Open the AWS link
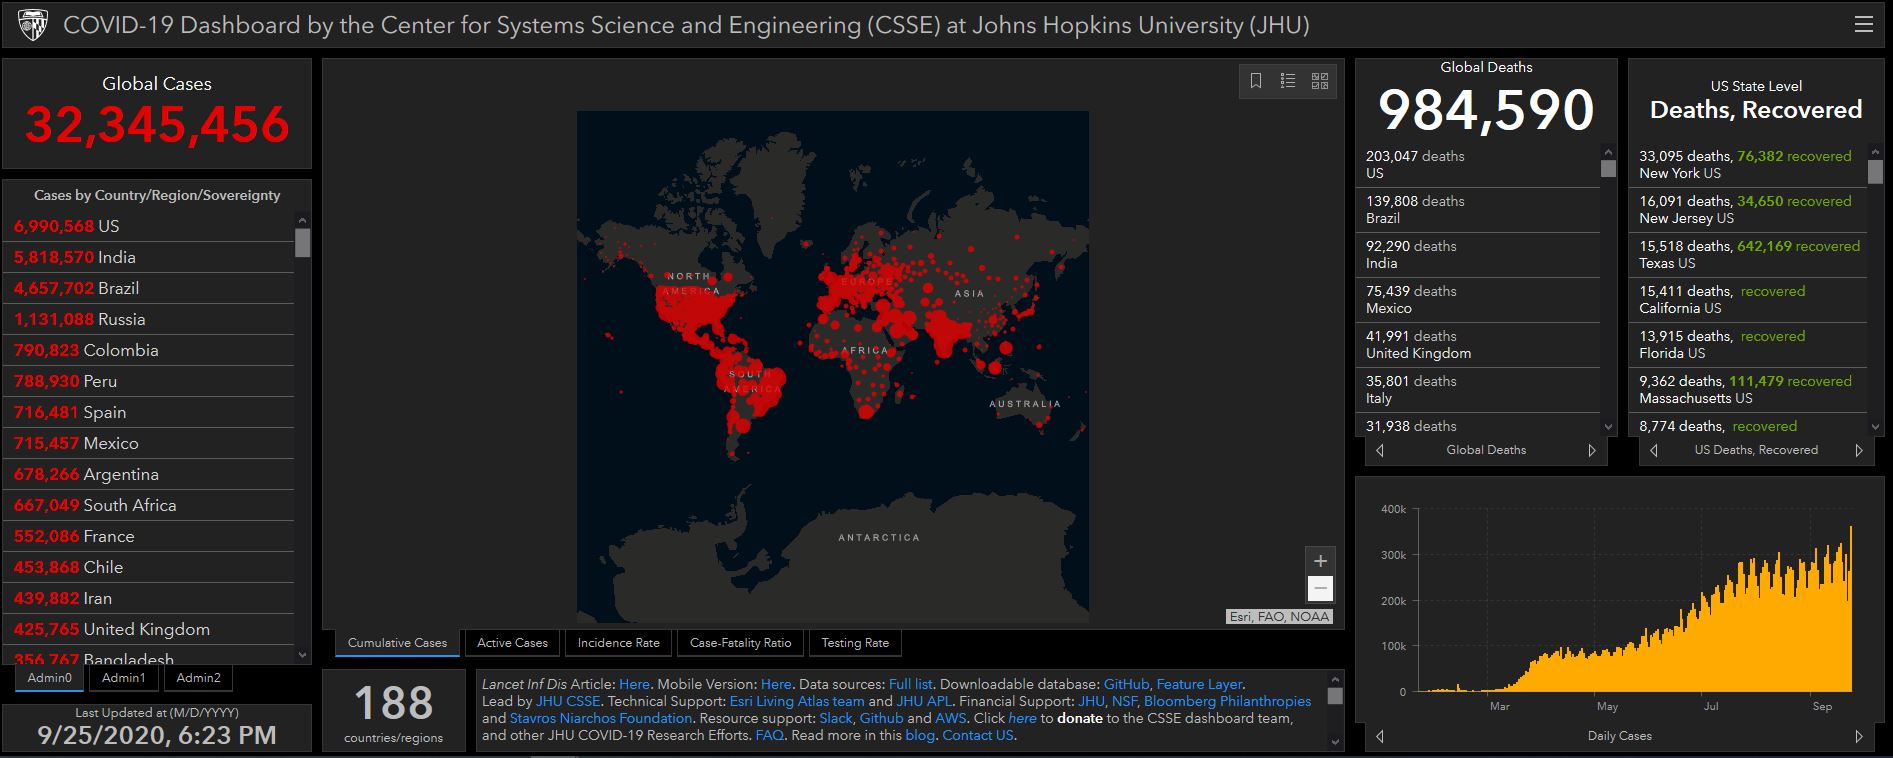 950,718
